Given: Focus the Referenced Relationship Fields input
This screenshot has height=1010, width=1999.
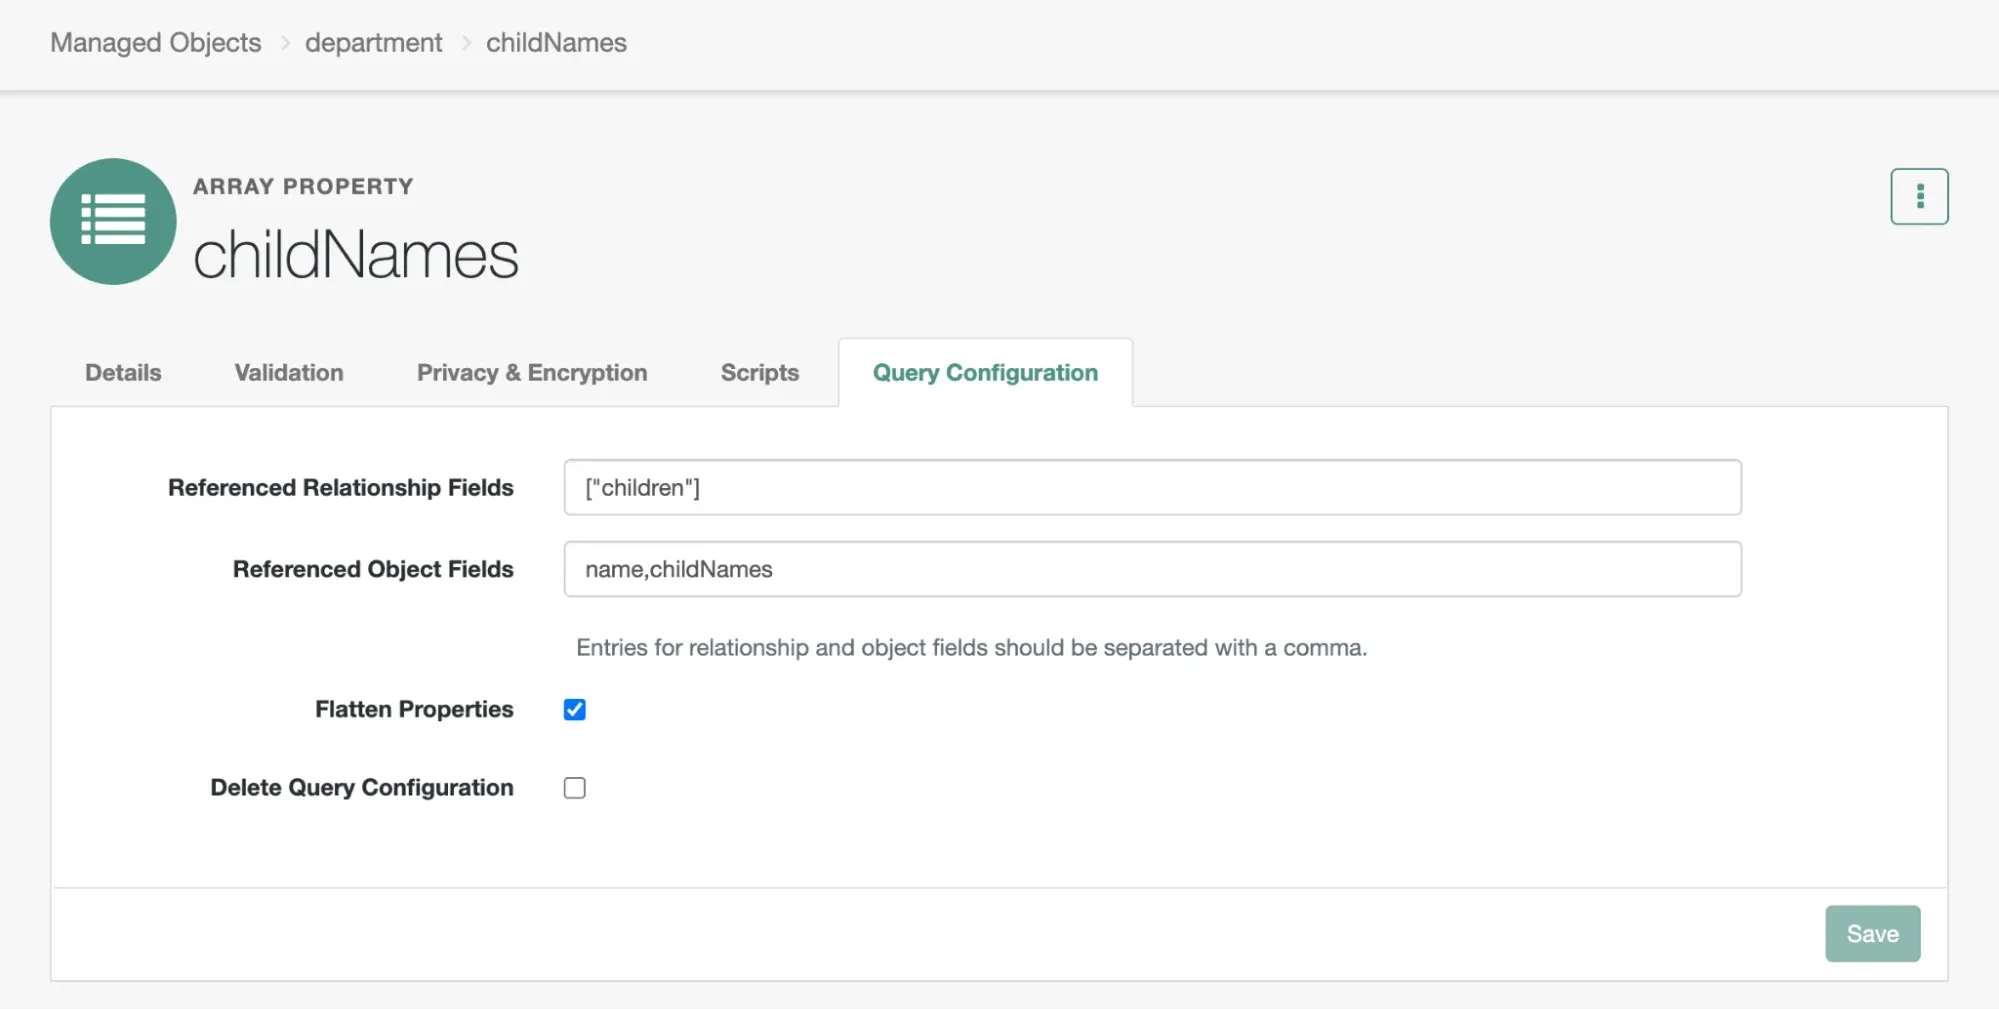Looking at the screenshot, I should (1152, 487).
